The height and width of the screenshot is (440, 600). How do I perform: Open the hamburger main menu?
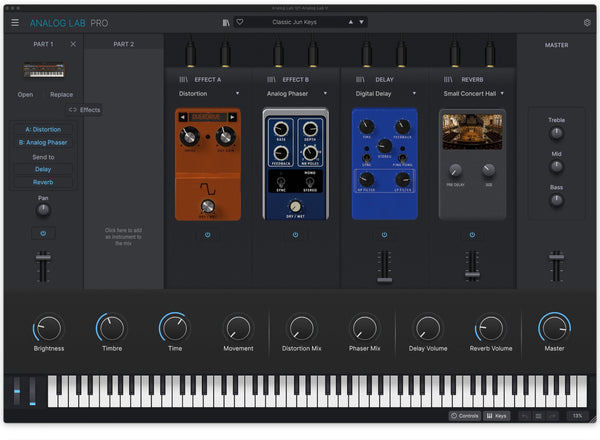pyautogui.click(x=14, y=22)
